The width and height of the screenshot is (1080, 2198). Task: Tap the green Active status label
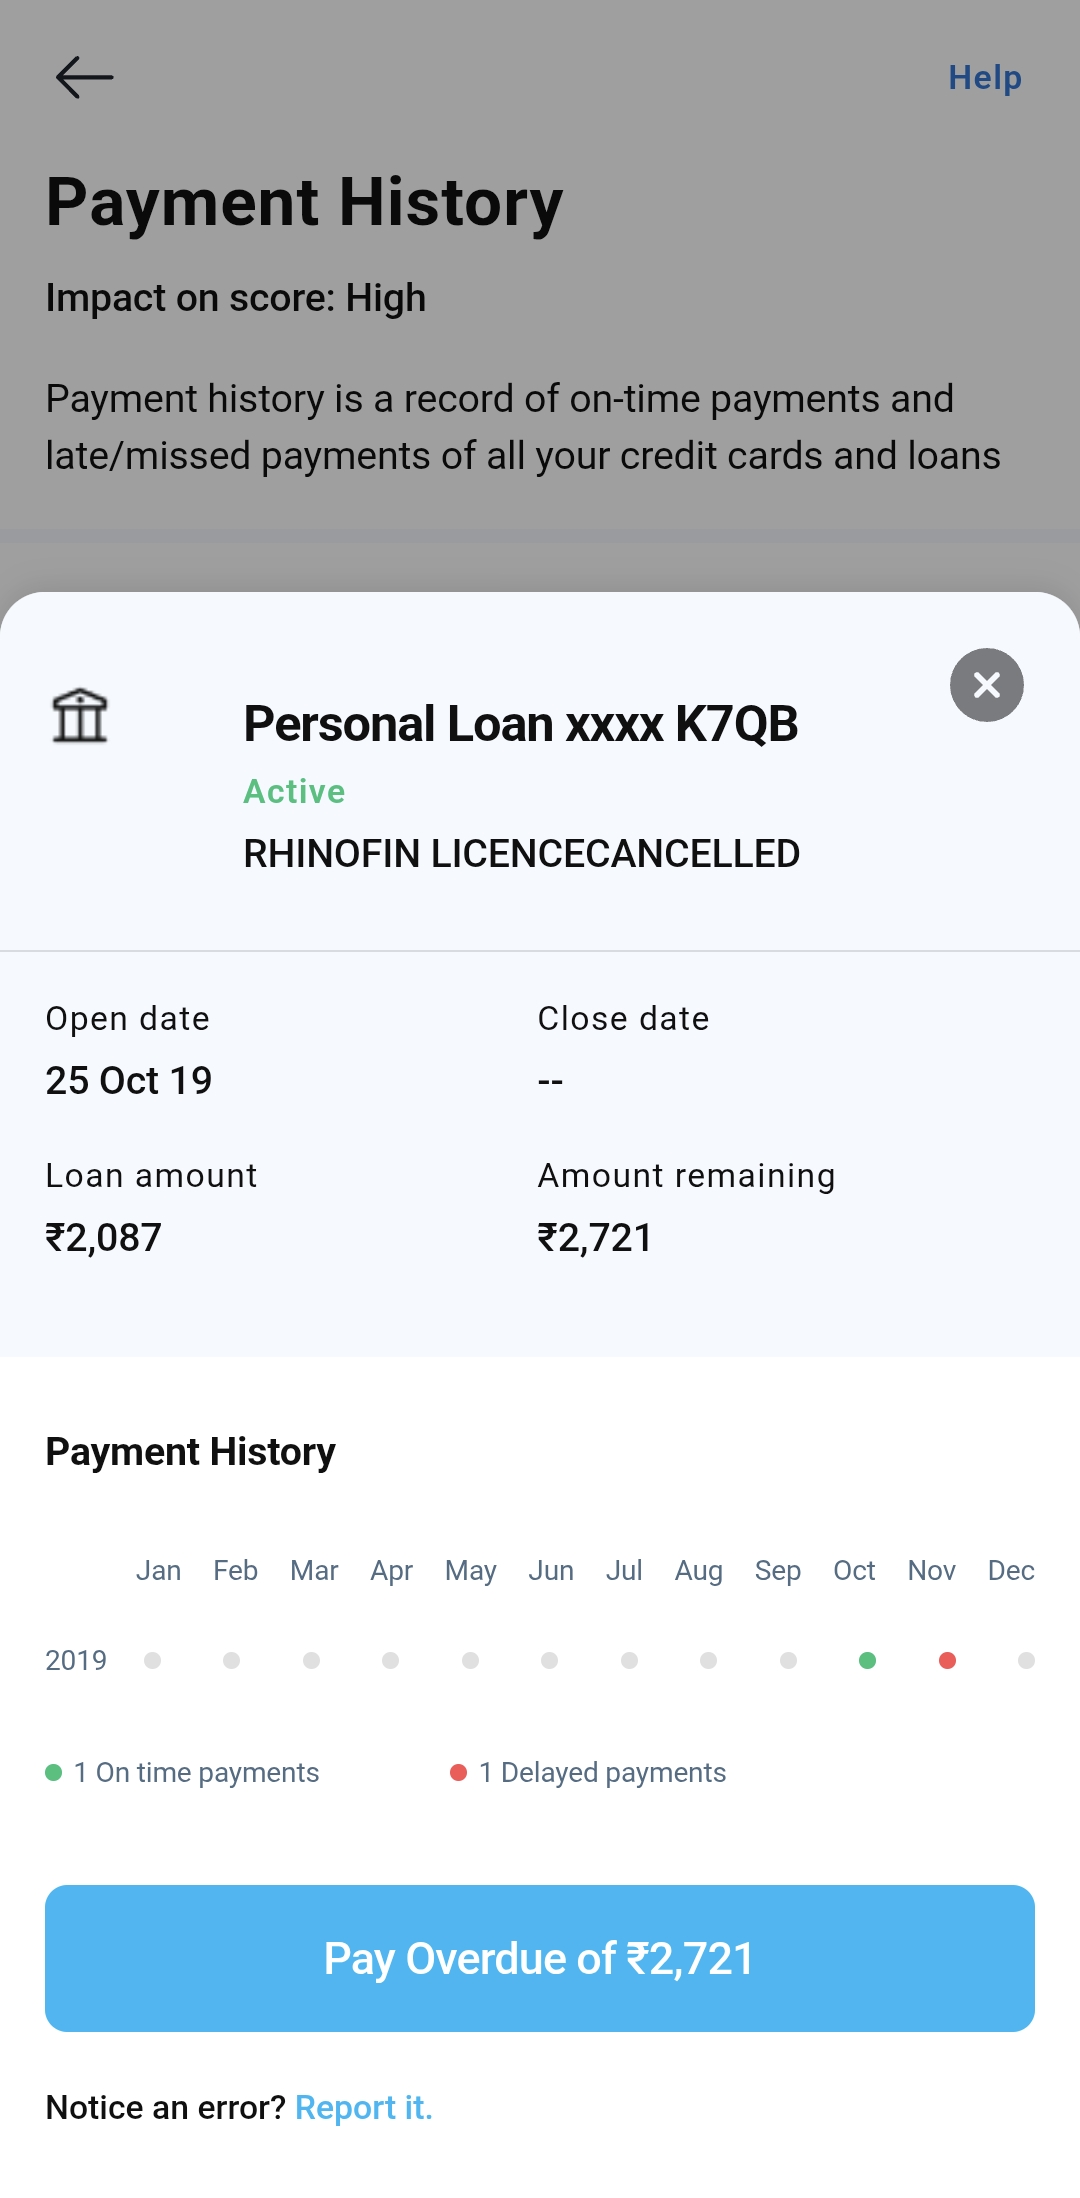click(x=294, y=791)
